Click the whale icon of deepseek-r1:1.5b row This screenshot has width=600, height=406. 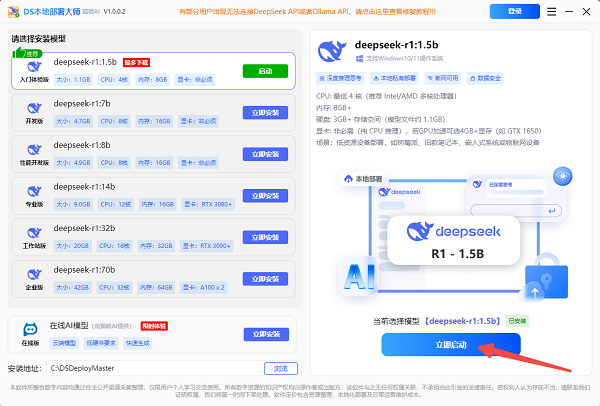tap(34, 67)
